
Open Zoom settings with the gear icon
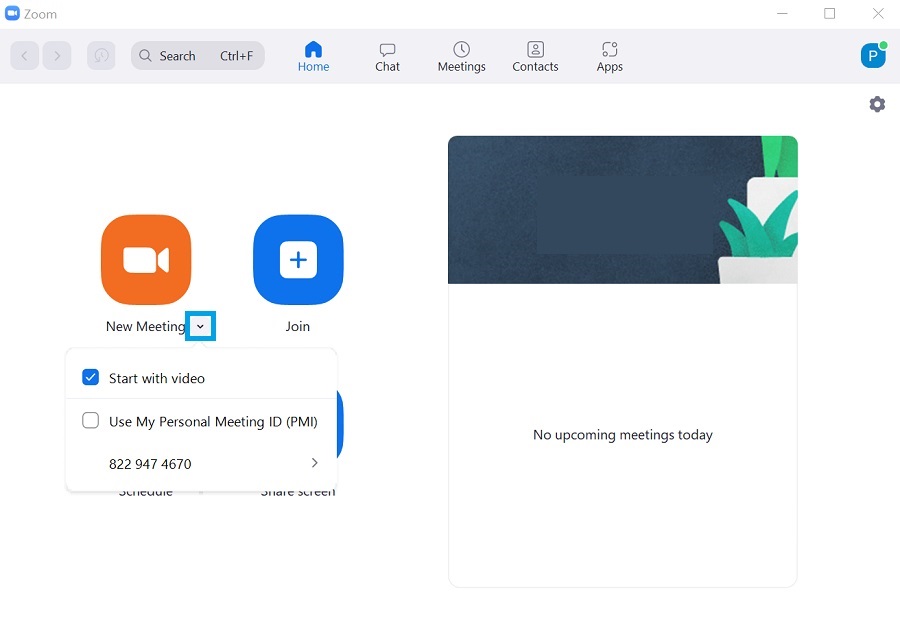[x=877, y=103]
